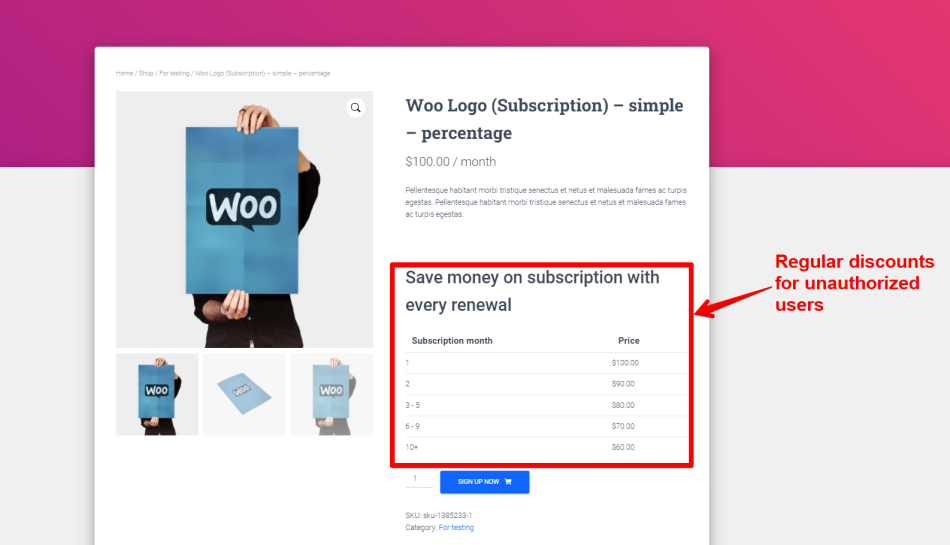
Task: Click the Save money on subscription heading
Action: click(532, 291)
